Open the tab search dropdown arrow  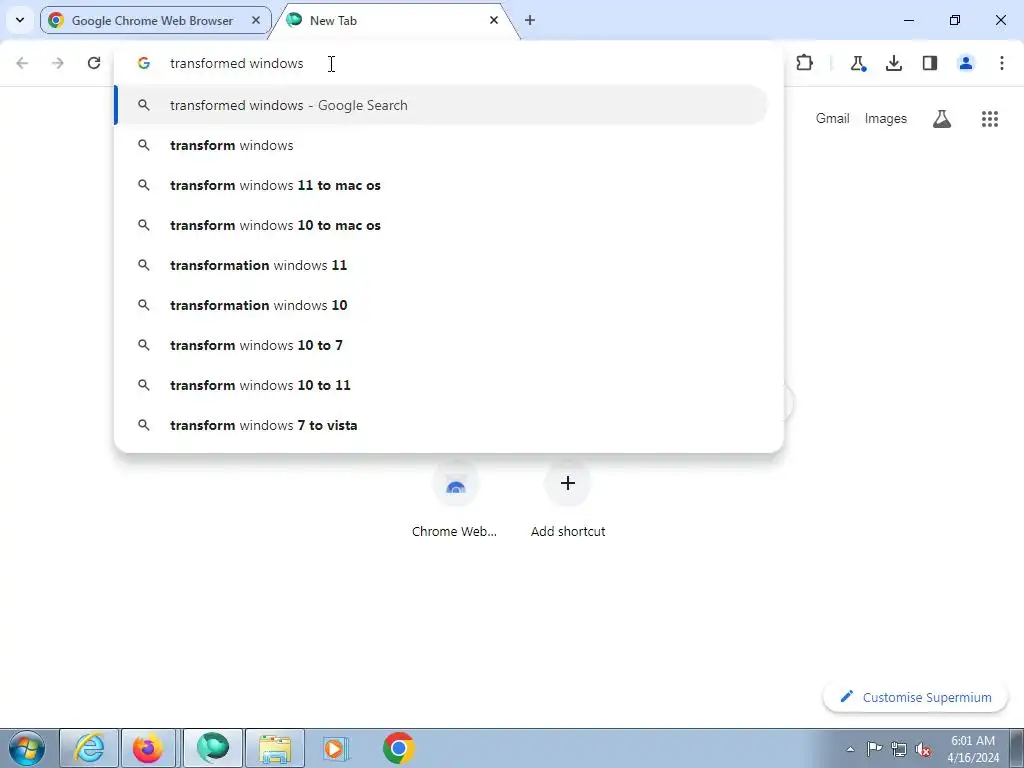pyautogui.click(x=20, y=20)
